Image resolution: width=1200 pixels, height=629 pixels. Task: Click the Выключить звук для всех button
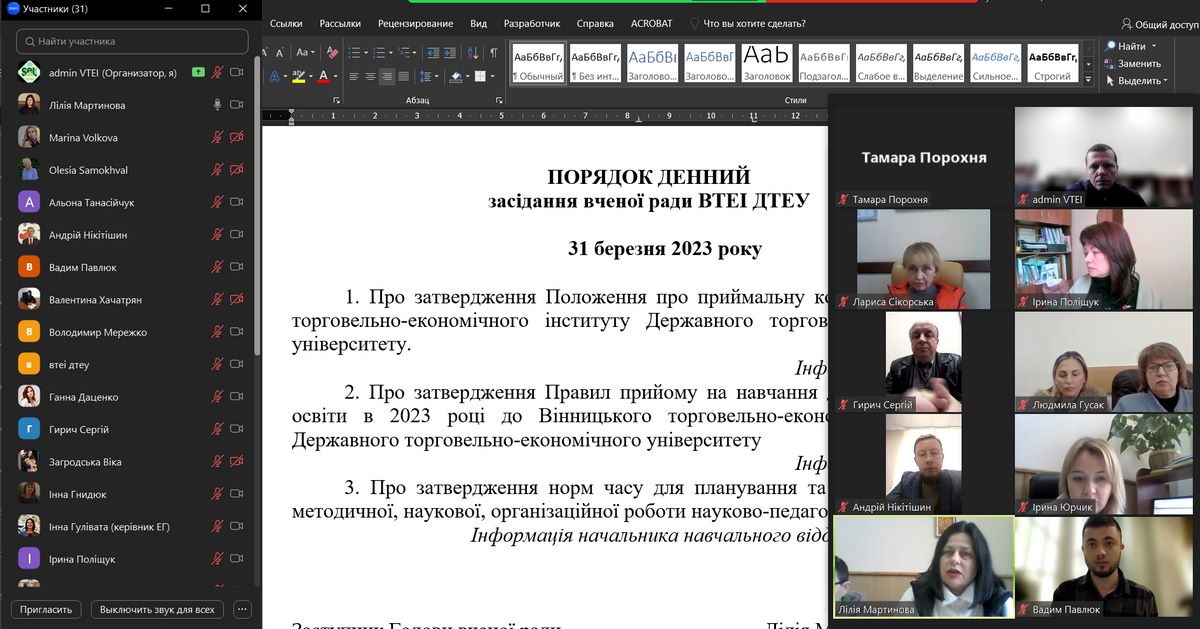click(157, 609)
